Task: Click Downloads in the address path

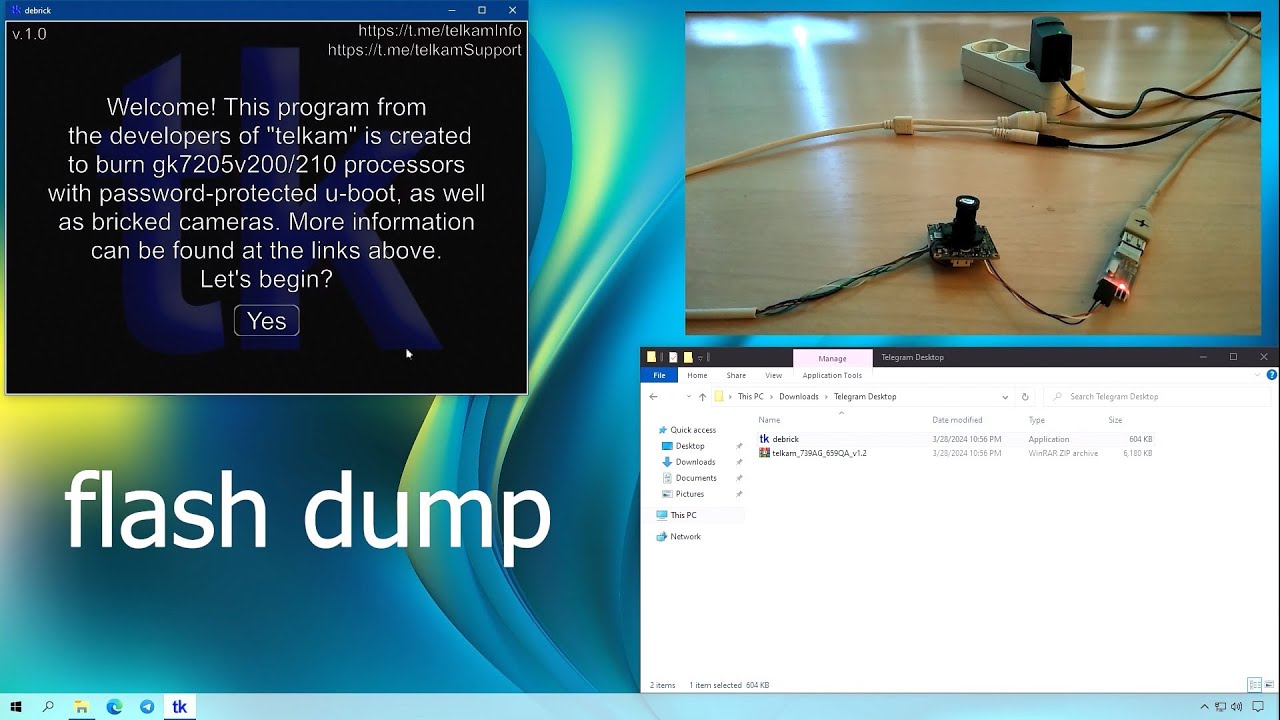Action: pos(799,397)
